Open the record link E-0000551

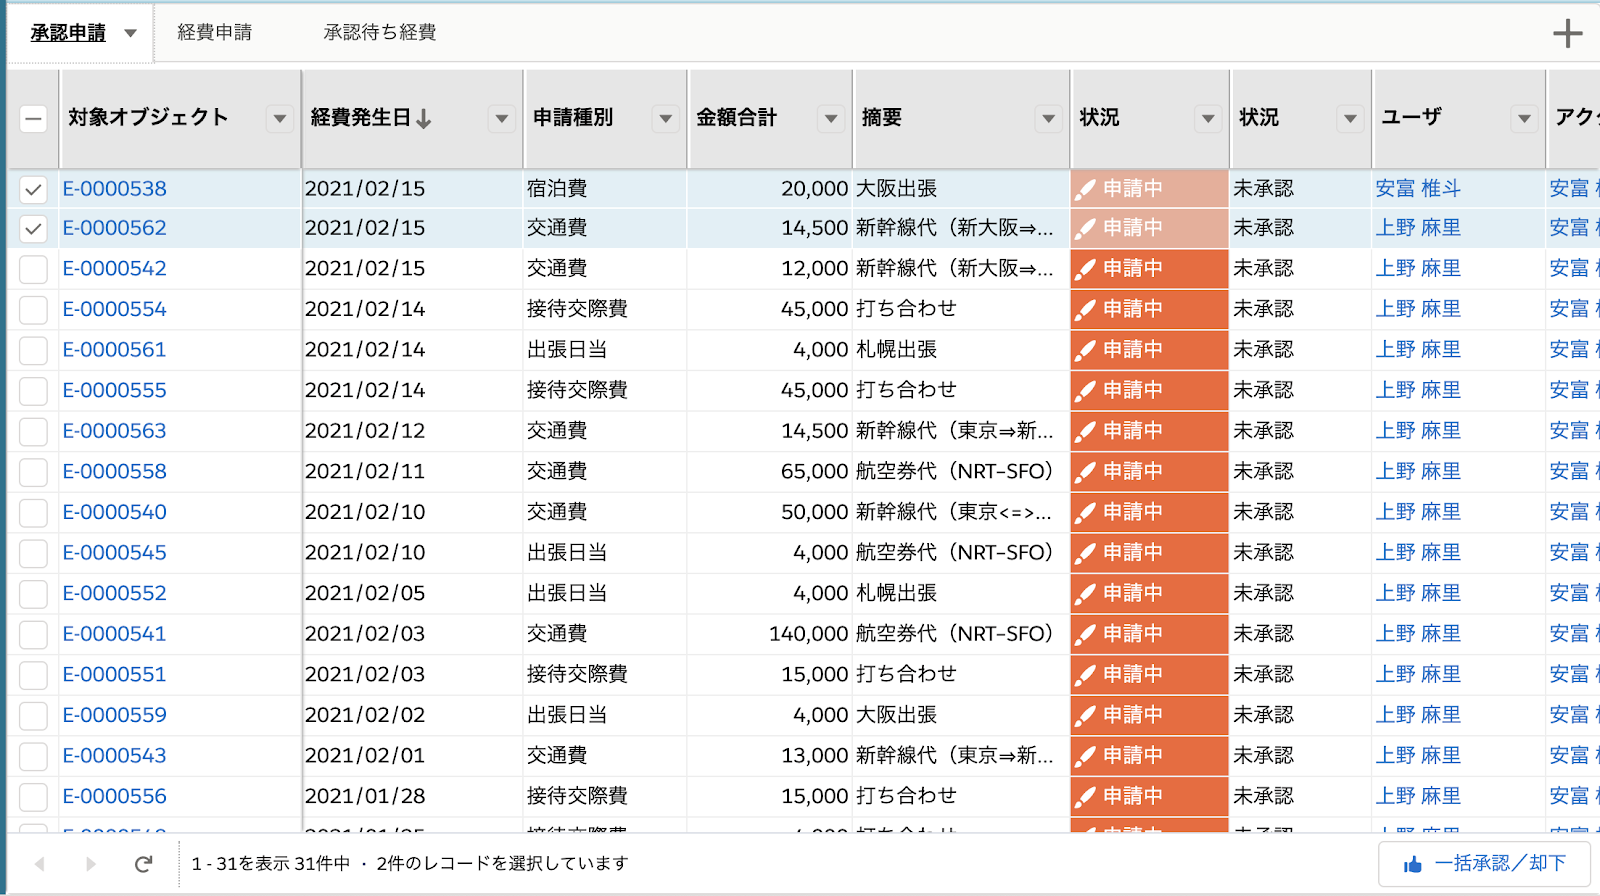115,675
